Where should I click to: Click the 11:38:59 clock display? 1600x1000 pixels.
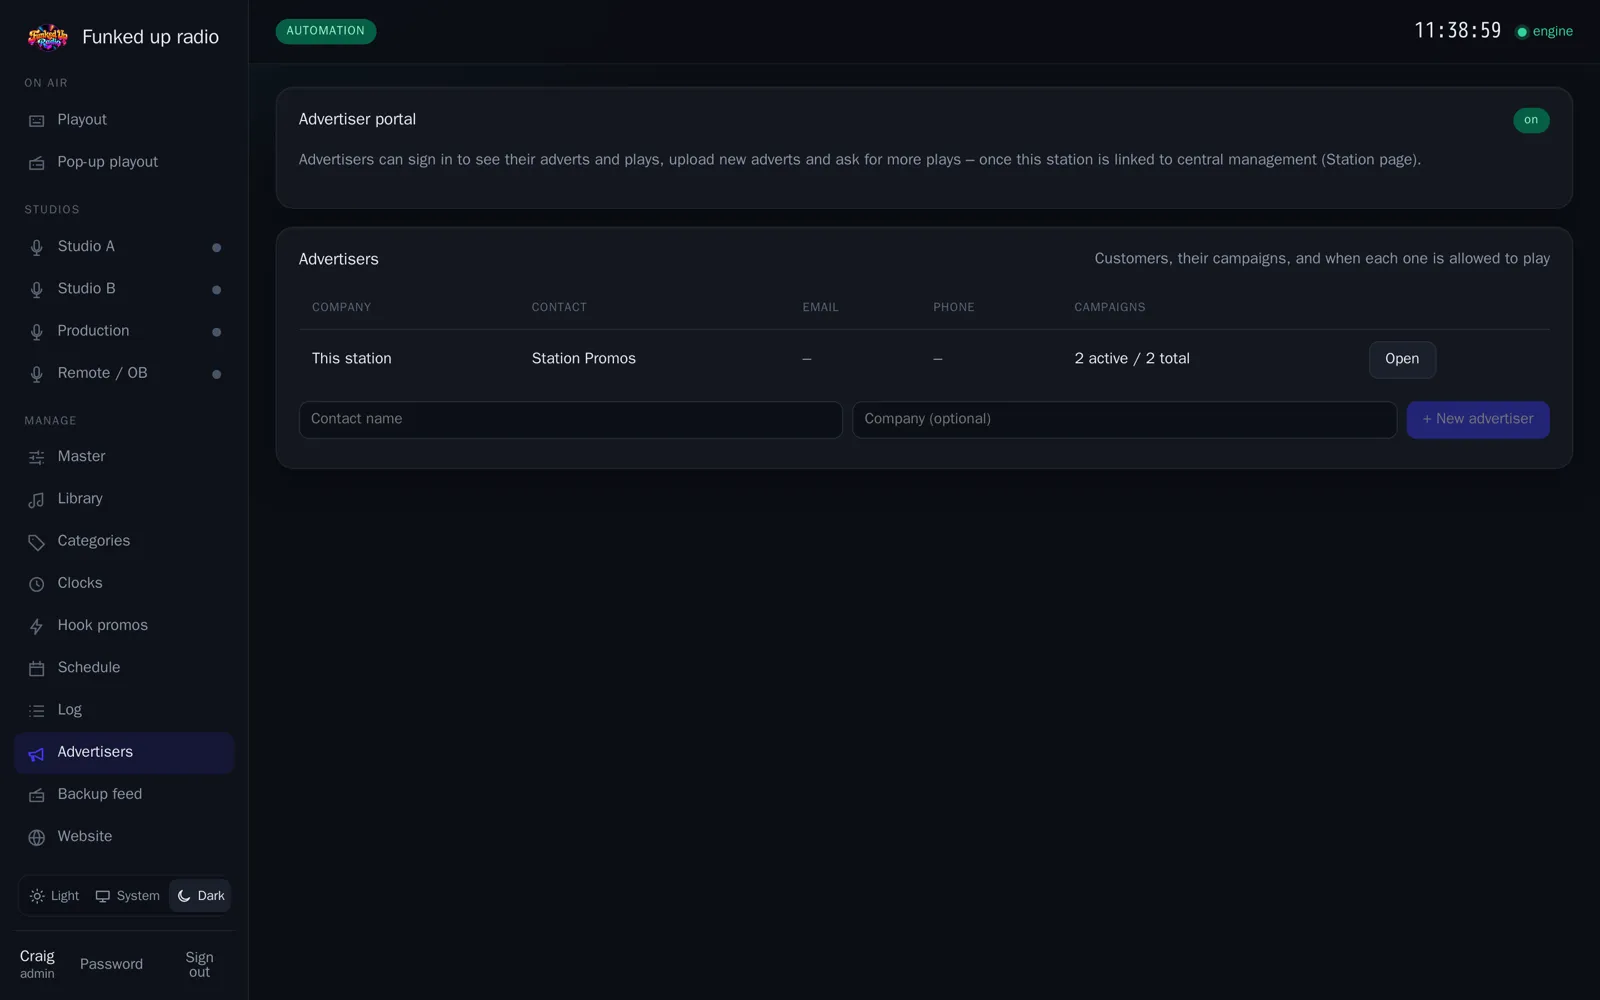(x=1458, y=31)
